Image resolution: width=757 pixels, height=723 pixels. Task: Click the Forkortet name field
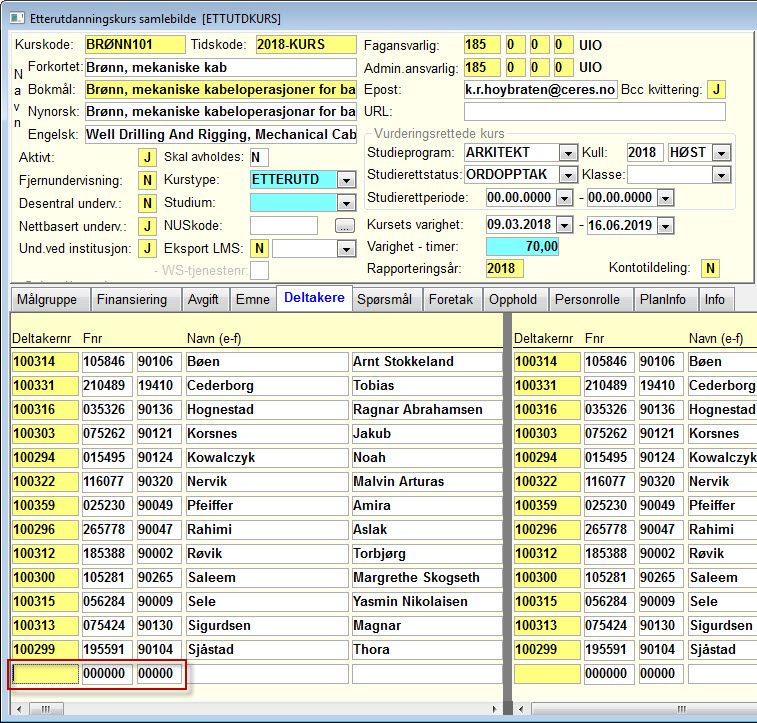point(221,68)
